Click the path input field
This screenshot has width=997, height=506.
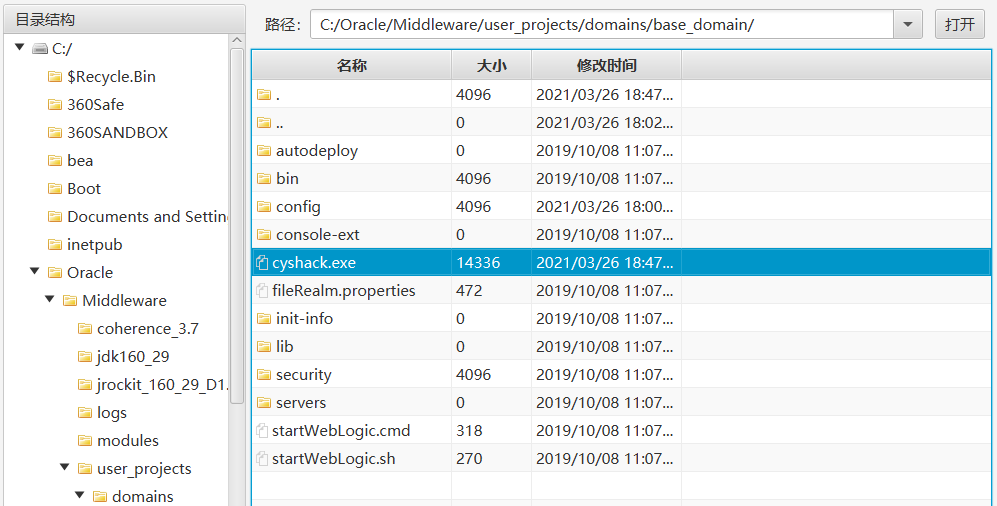point(600,25)
